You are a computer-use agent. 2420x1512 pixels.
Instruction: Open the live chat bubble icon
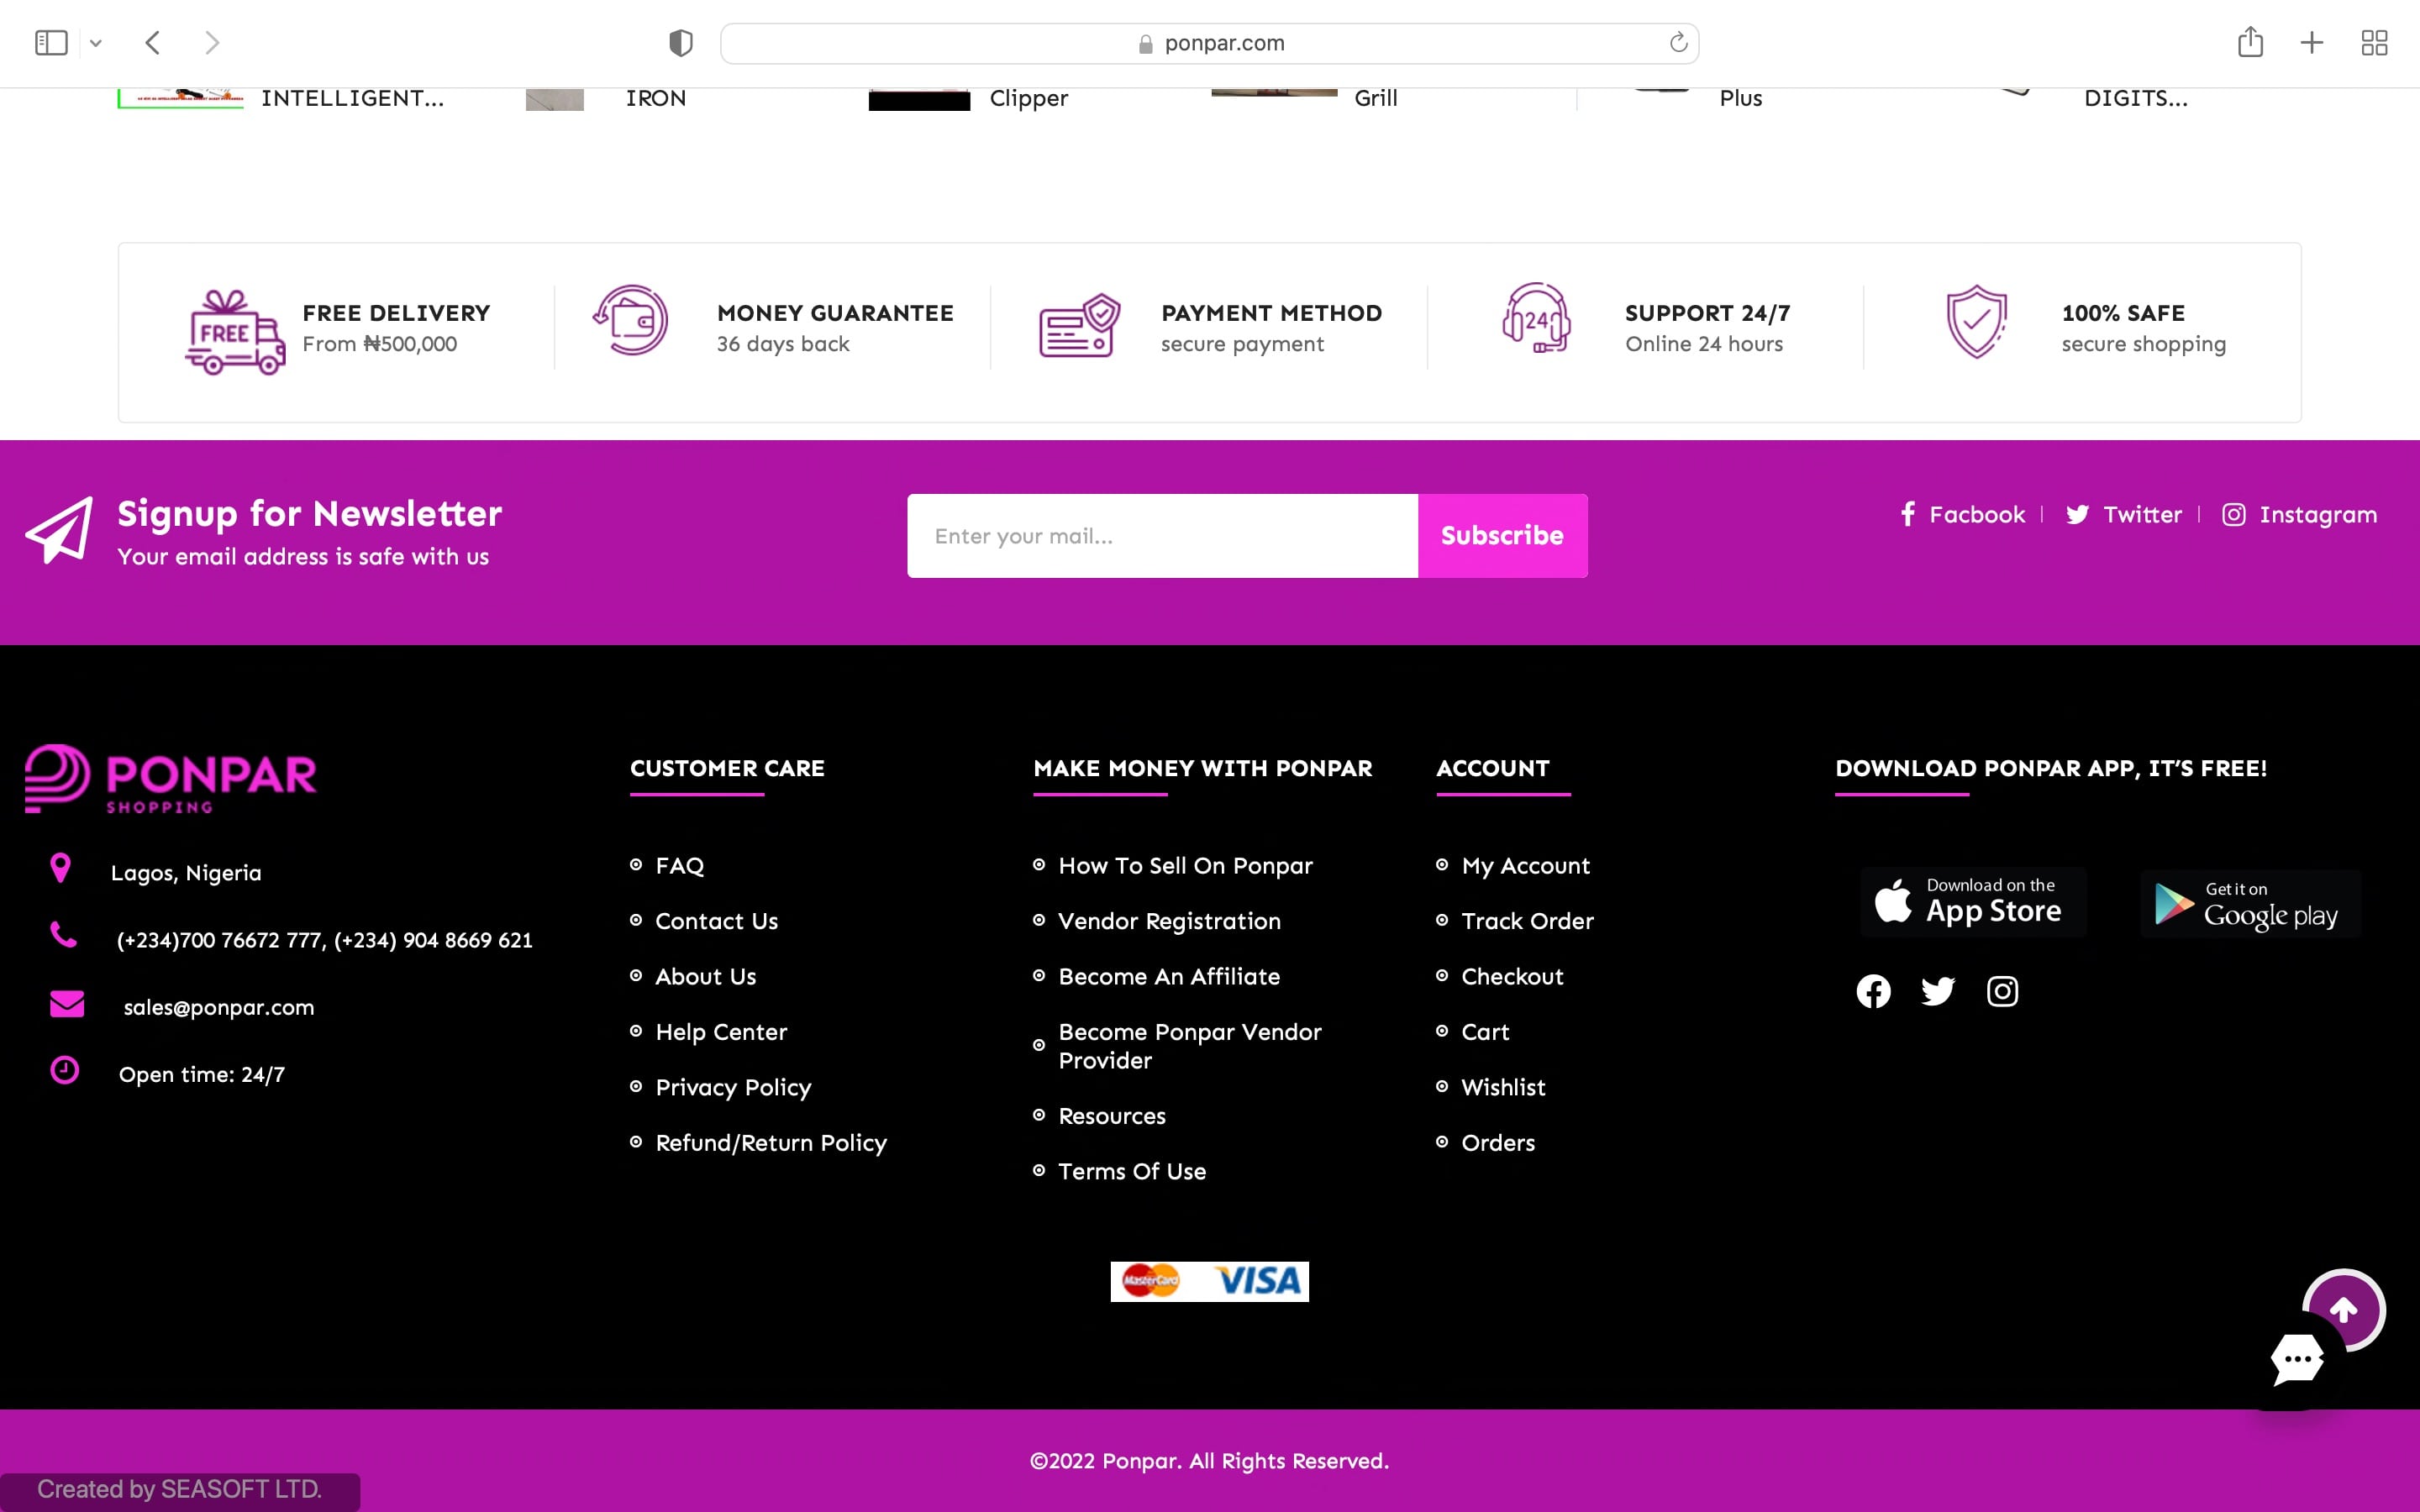coord(2296,1360)
